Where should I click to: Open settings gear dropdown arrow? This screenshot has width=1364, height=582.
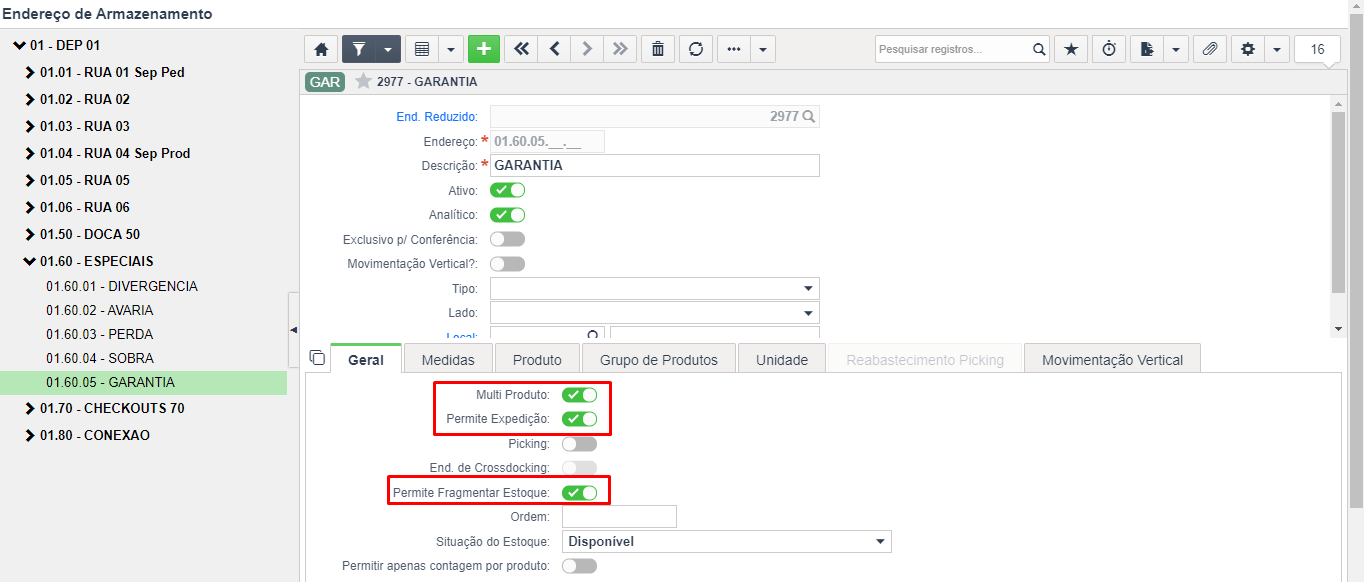click(x=1277, y=48)
